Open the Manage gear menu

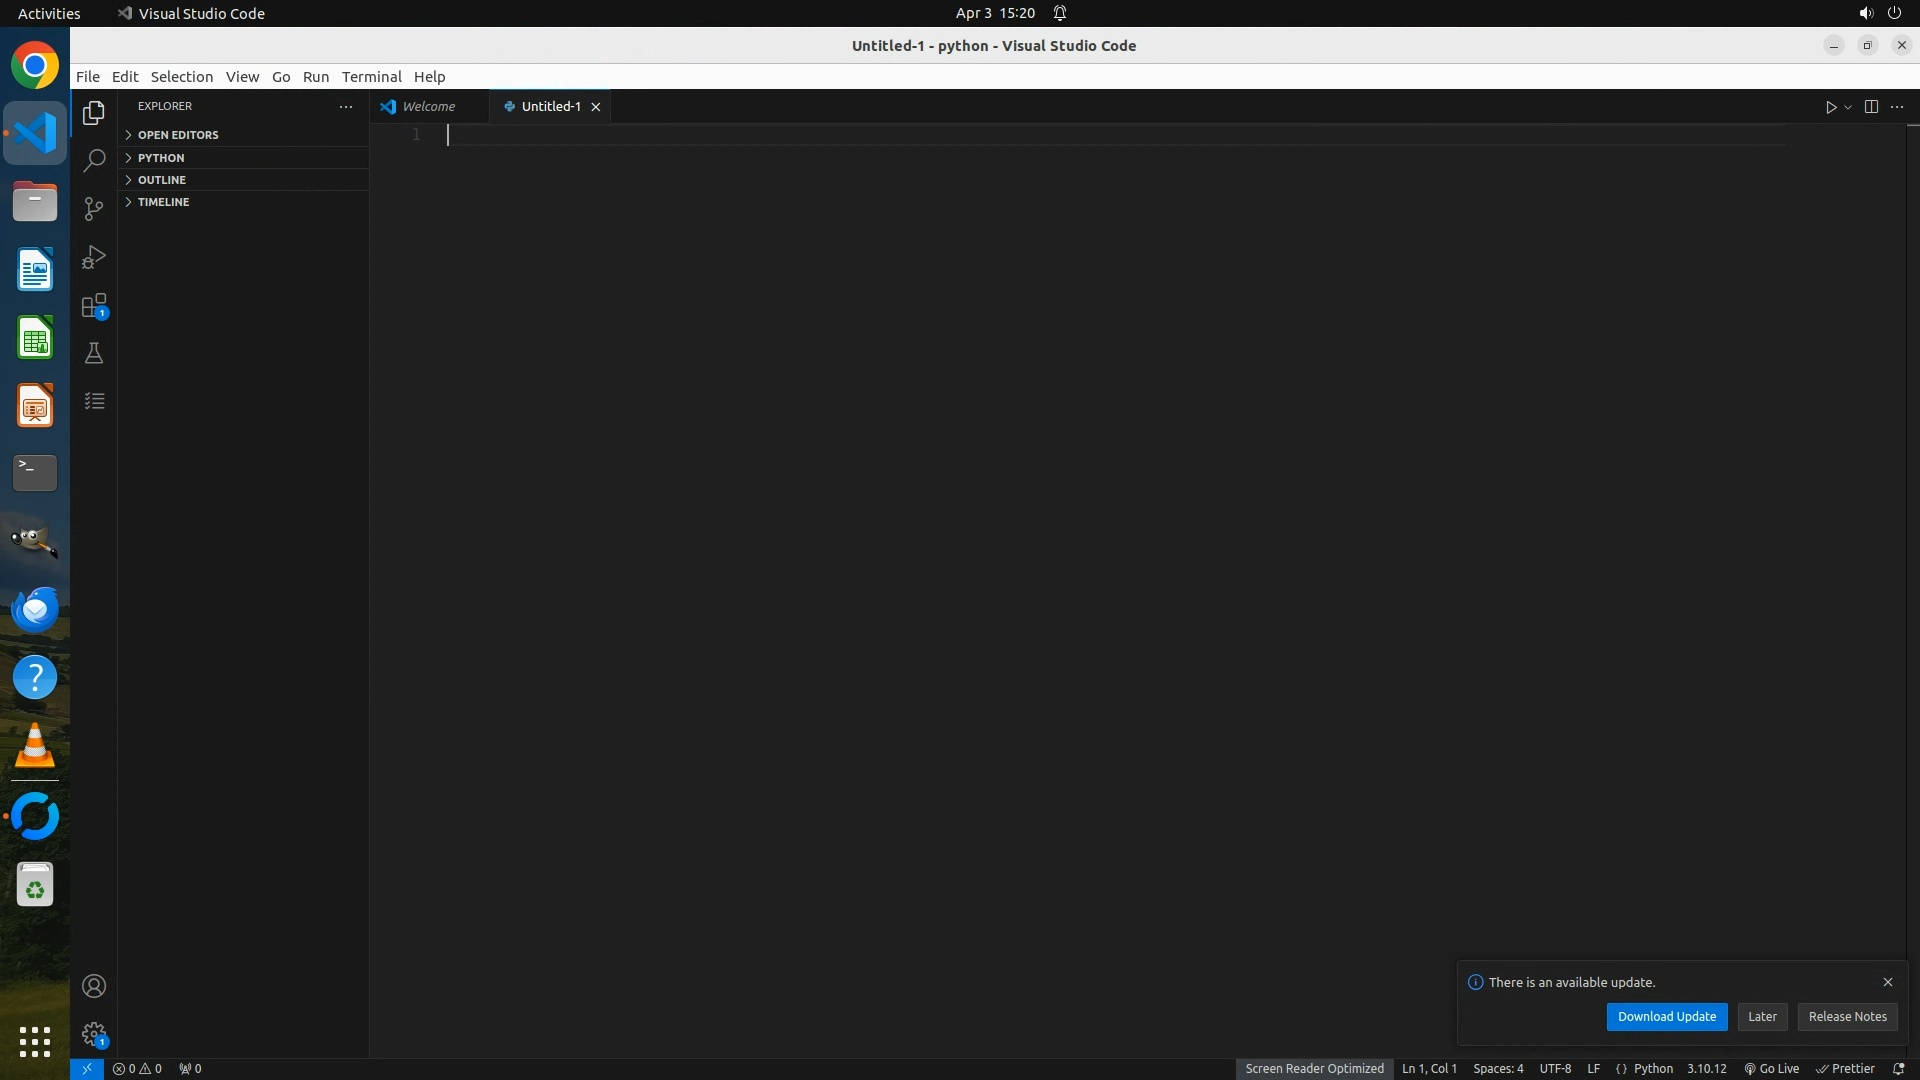coord(94,1034)
